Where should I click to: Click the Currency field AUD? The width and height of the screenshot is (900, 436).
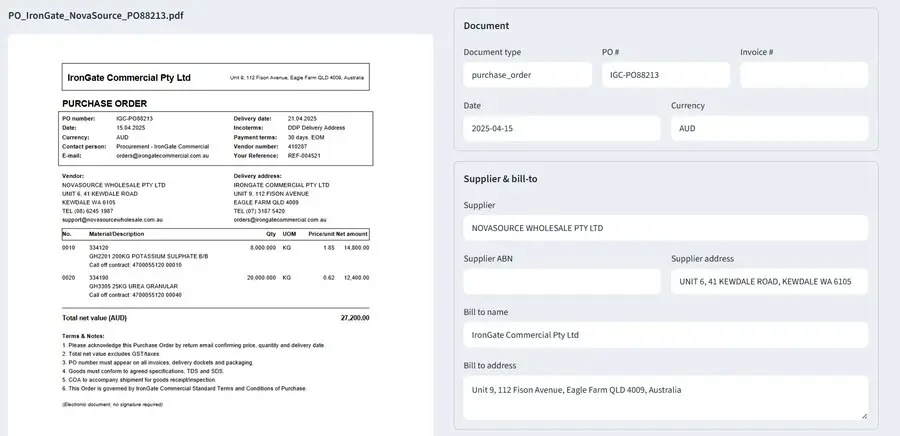coord(770,129)
